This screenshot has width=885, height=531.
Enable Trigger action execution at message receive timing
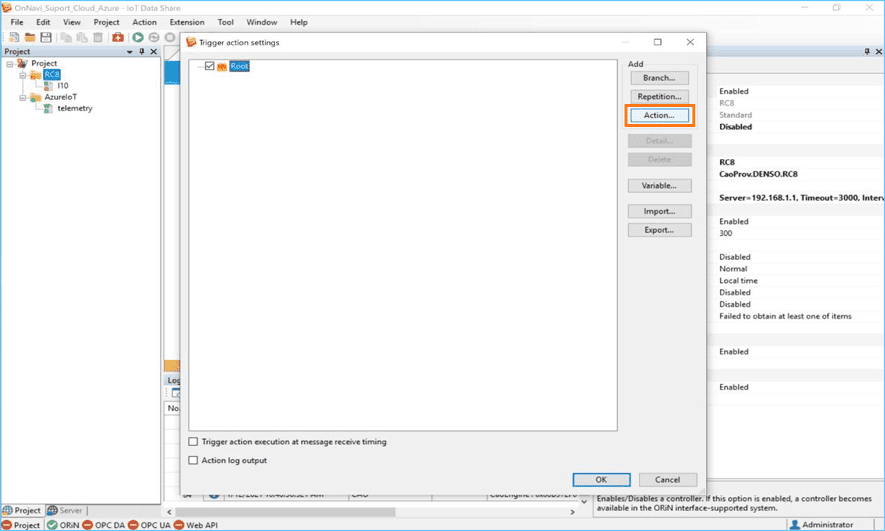pos(193,442)
